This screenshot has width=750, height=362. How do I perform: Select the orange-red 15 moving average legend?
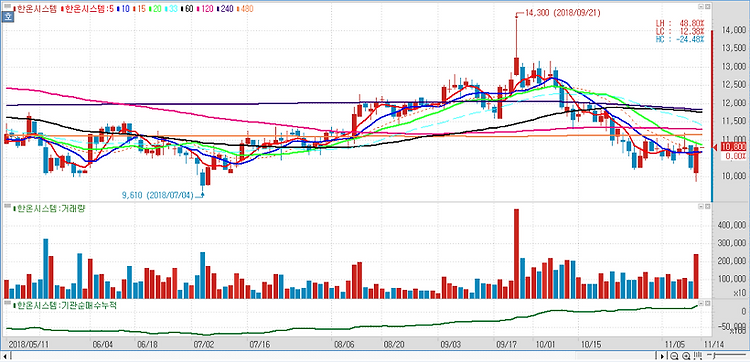click(x=139, y=9)
